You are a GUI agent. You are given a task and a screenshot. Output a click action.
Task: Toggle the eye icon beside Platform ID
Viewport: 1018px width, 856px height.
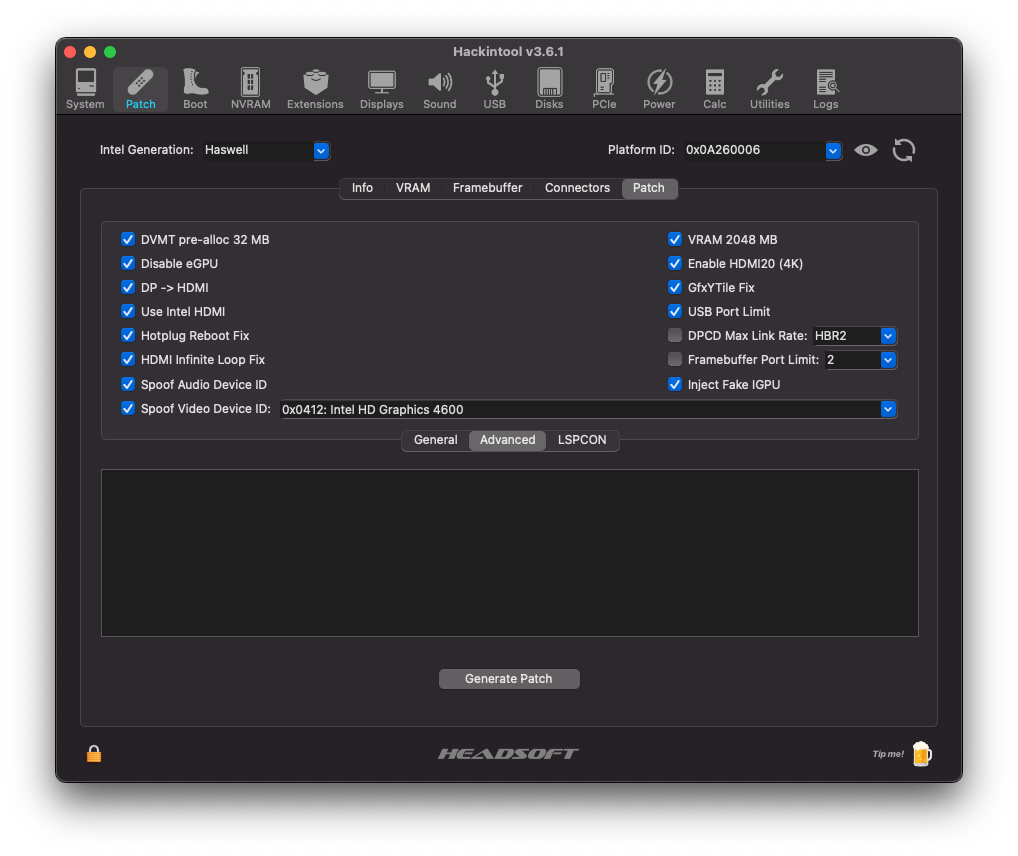866,150
